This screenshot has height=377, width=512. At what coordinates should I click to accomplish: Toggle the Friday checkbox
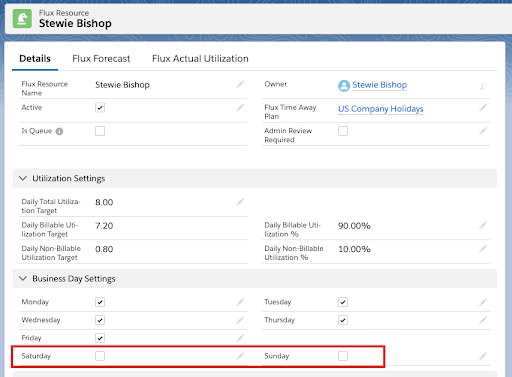click(x=100, y=338)
